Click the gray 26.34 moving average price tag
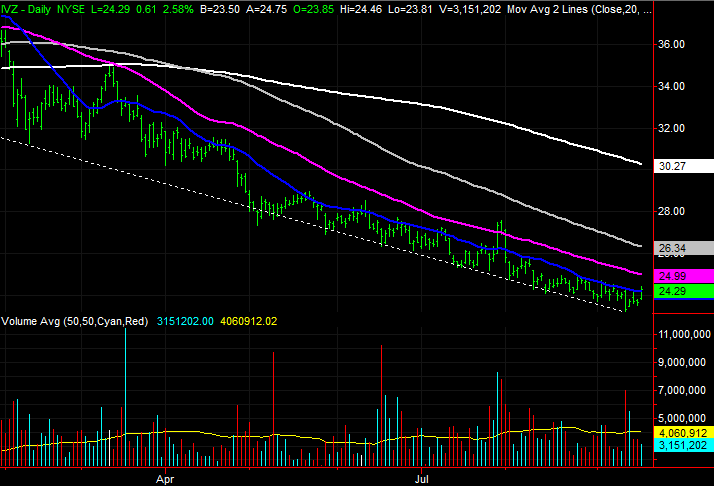 pyautogui.click(x=683, y=248)
